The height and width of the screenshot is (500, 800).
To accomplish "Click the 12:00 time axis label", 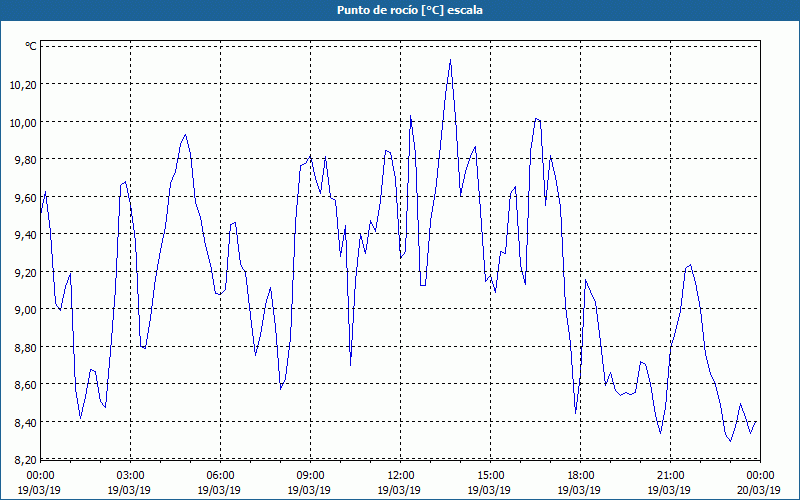I will coord(400,476).
